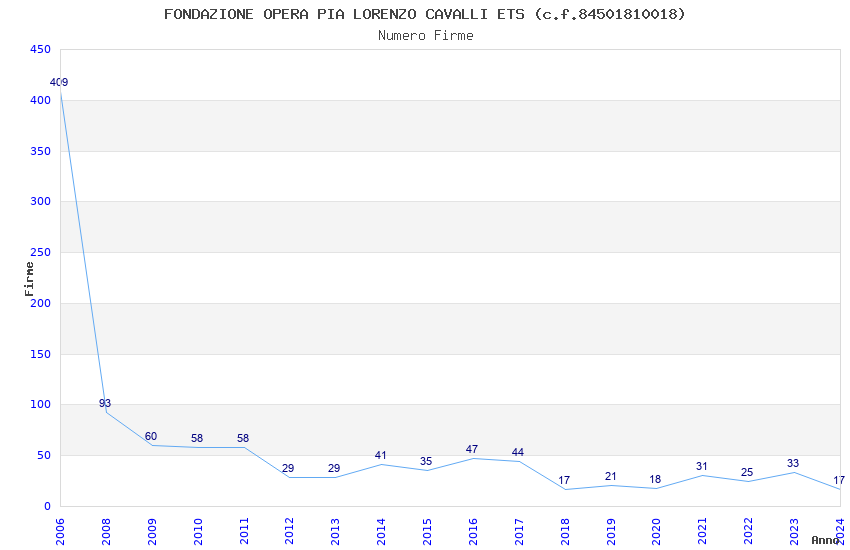Screen dimensions: 850x550
Task: Click the y-axis tick value 100
Action: [41, 404]
